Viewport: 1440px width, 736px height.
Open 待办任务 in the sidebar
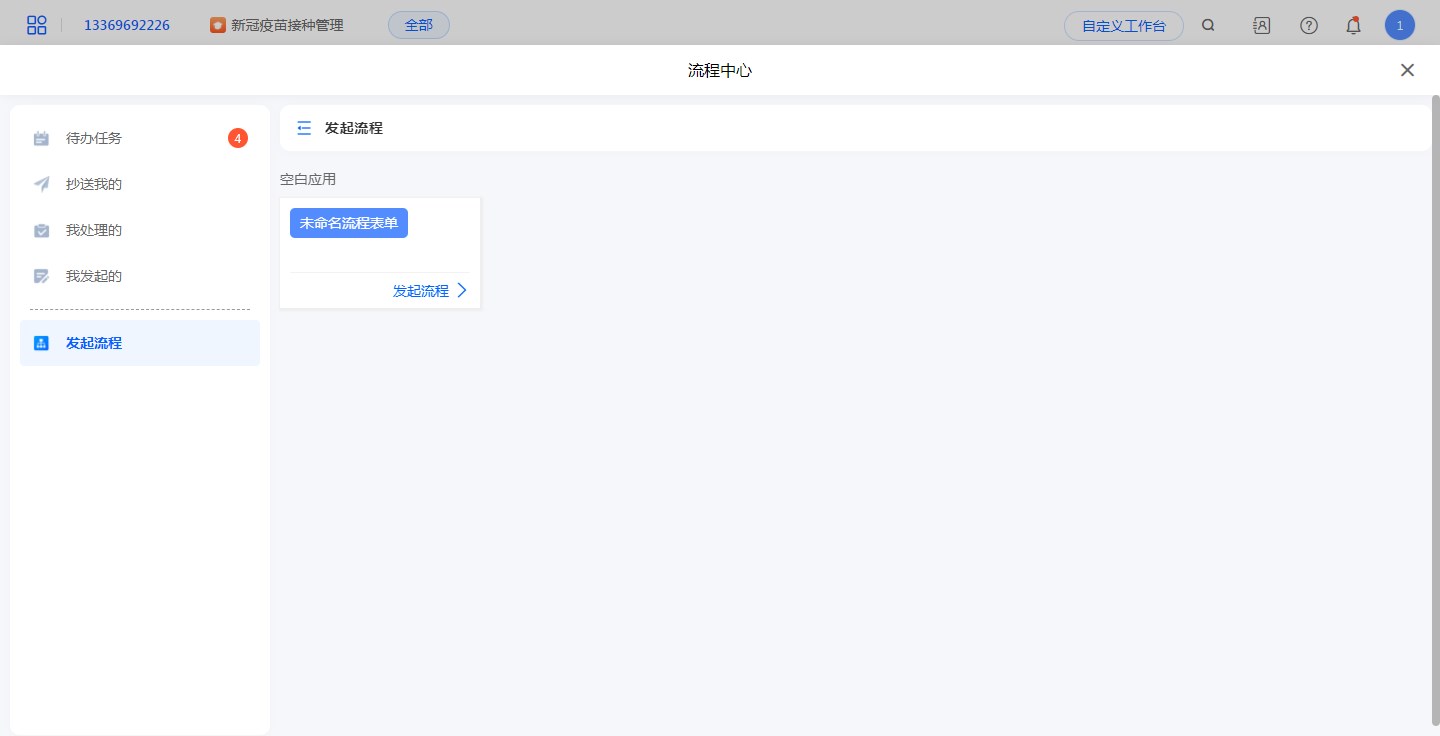click(94, 138)
